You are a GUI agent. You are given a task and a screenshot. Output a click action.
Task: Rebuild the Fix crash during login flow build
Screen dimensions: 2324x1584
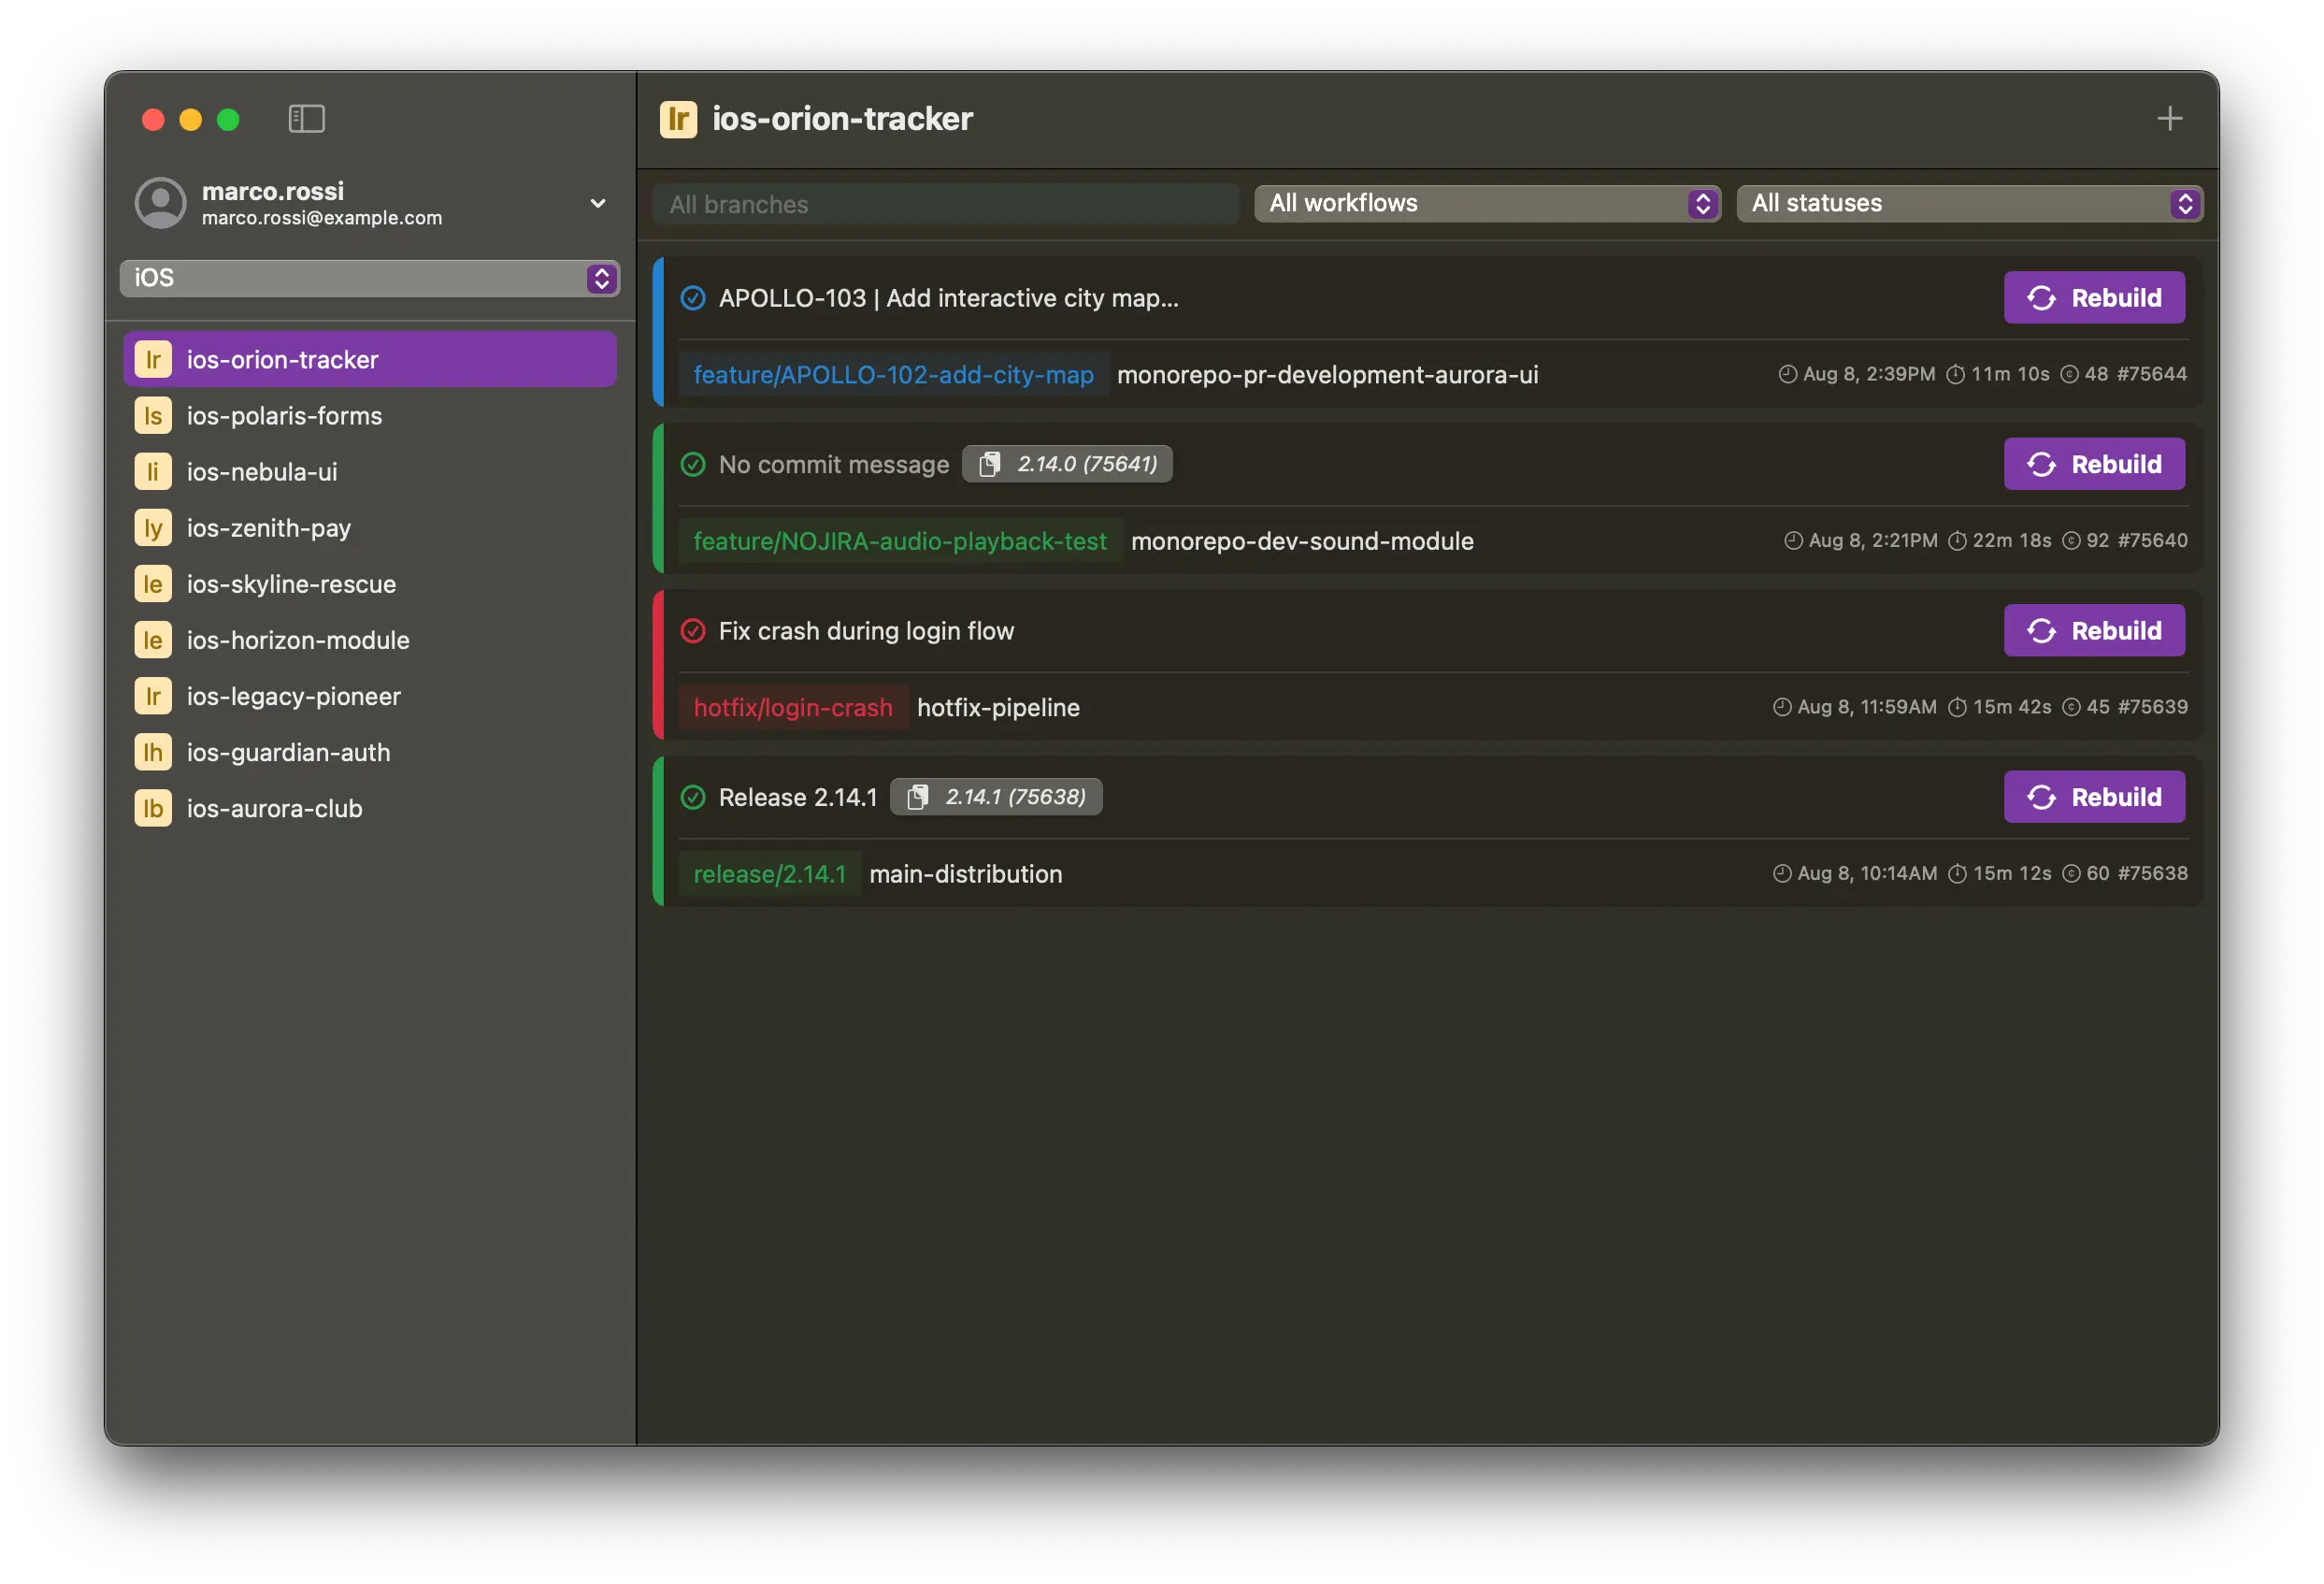click(2094, 631)
